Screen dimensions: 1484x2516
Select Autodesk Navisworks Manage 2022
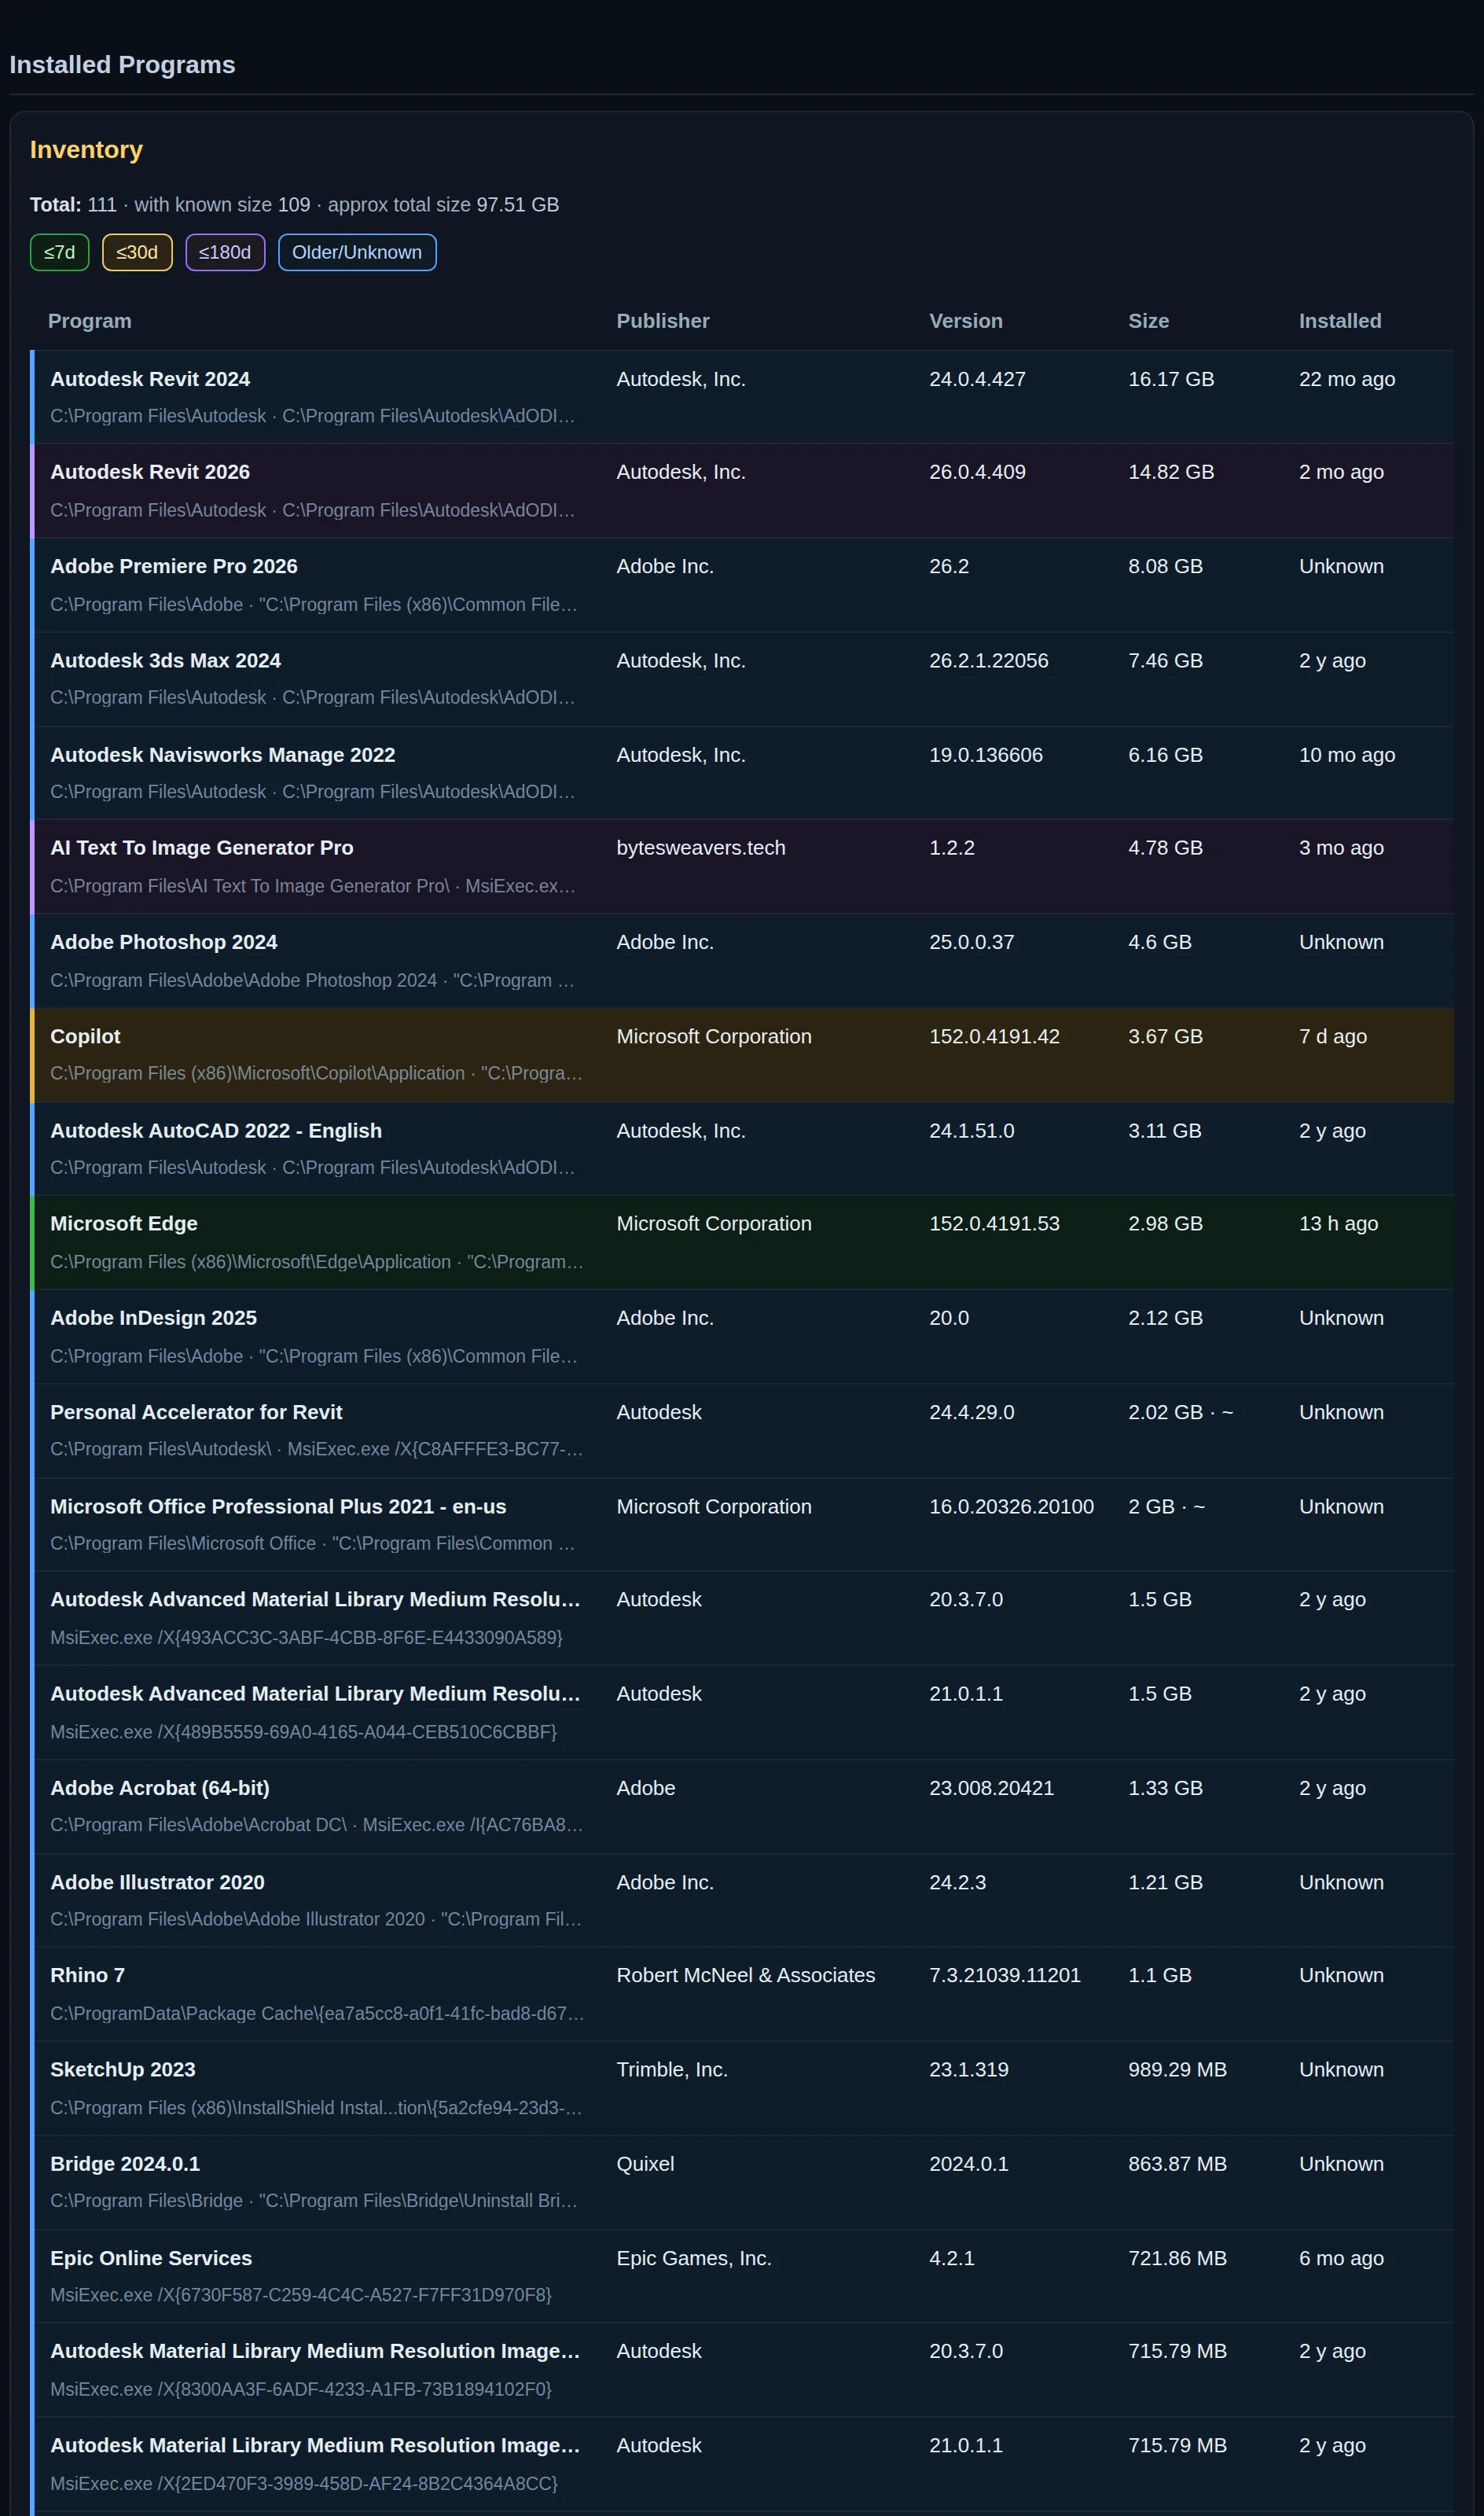(x=223, y=755)
